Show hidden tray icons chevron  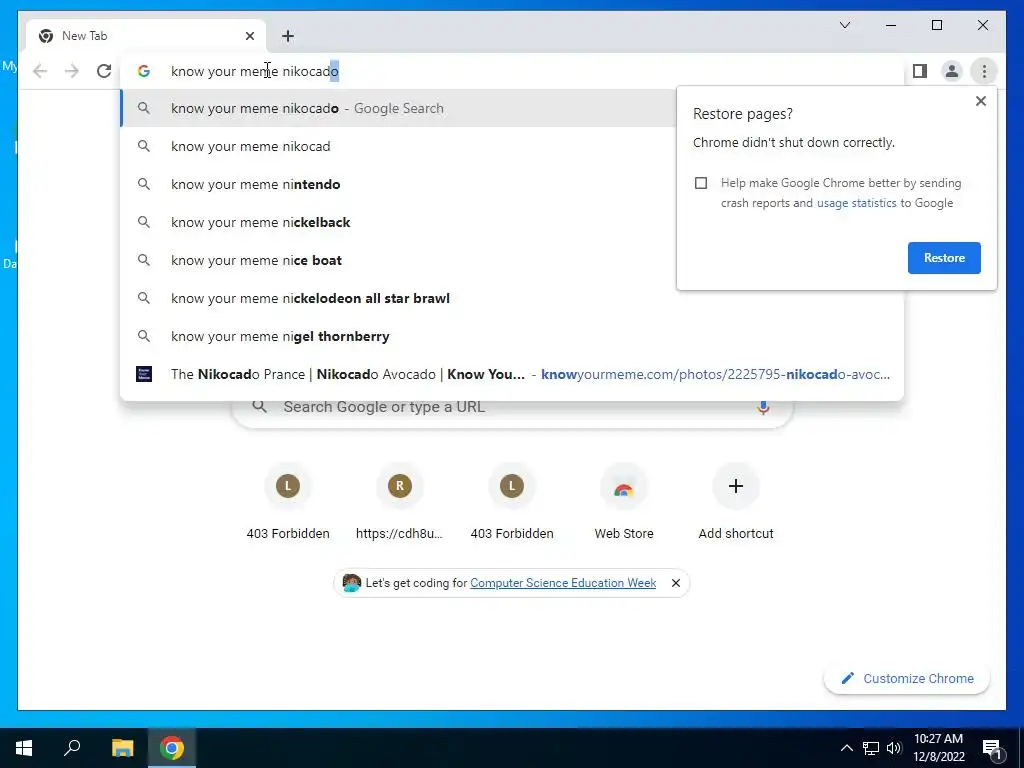(846, 748)
